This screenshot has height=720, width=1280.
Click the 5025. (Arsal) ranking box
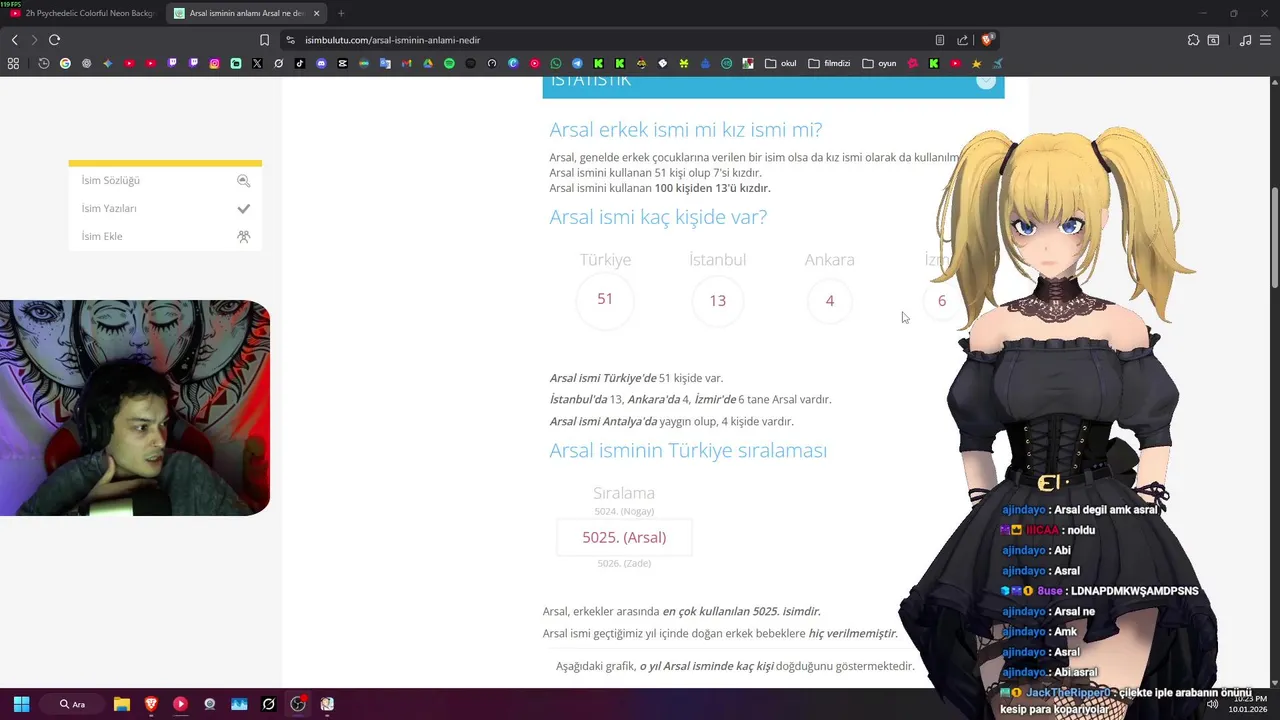(x=624, y=537)
